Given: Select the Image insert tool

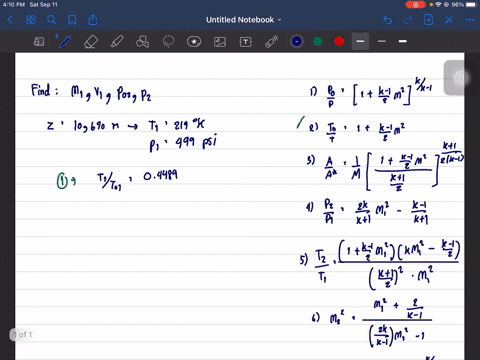Looking at the screenshot, I should coord(220,42).
